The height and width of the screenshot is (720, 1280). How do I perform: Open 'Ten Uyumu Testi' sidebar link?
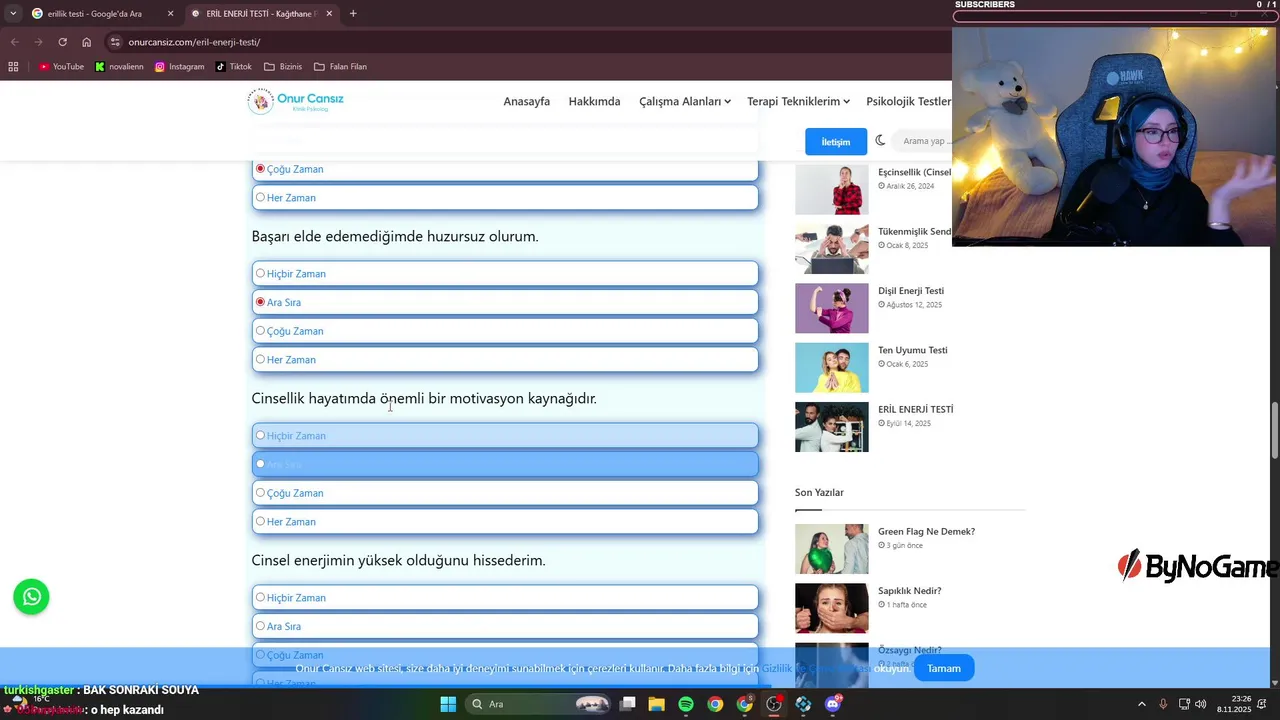pyautogui.click(x=913, y=350)
